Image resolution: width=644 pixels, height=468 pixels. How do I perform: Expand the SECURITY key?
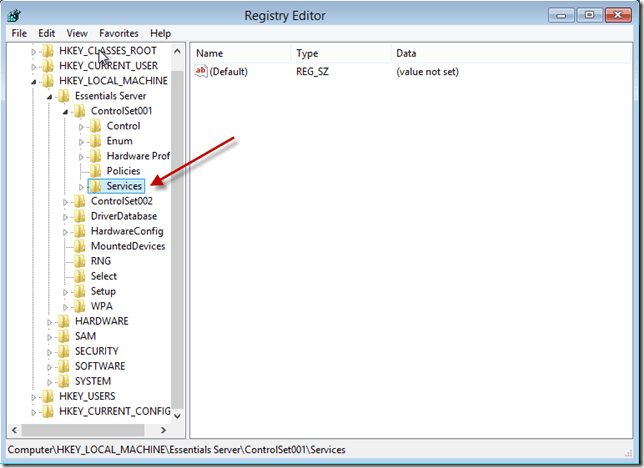point(49,352)
